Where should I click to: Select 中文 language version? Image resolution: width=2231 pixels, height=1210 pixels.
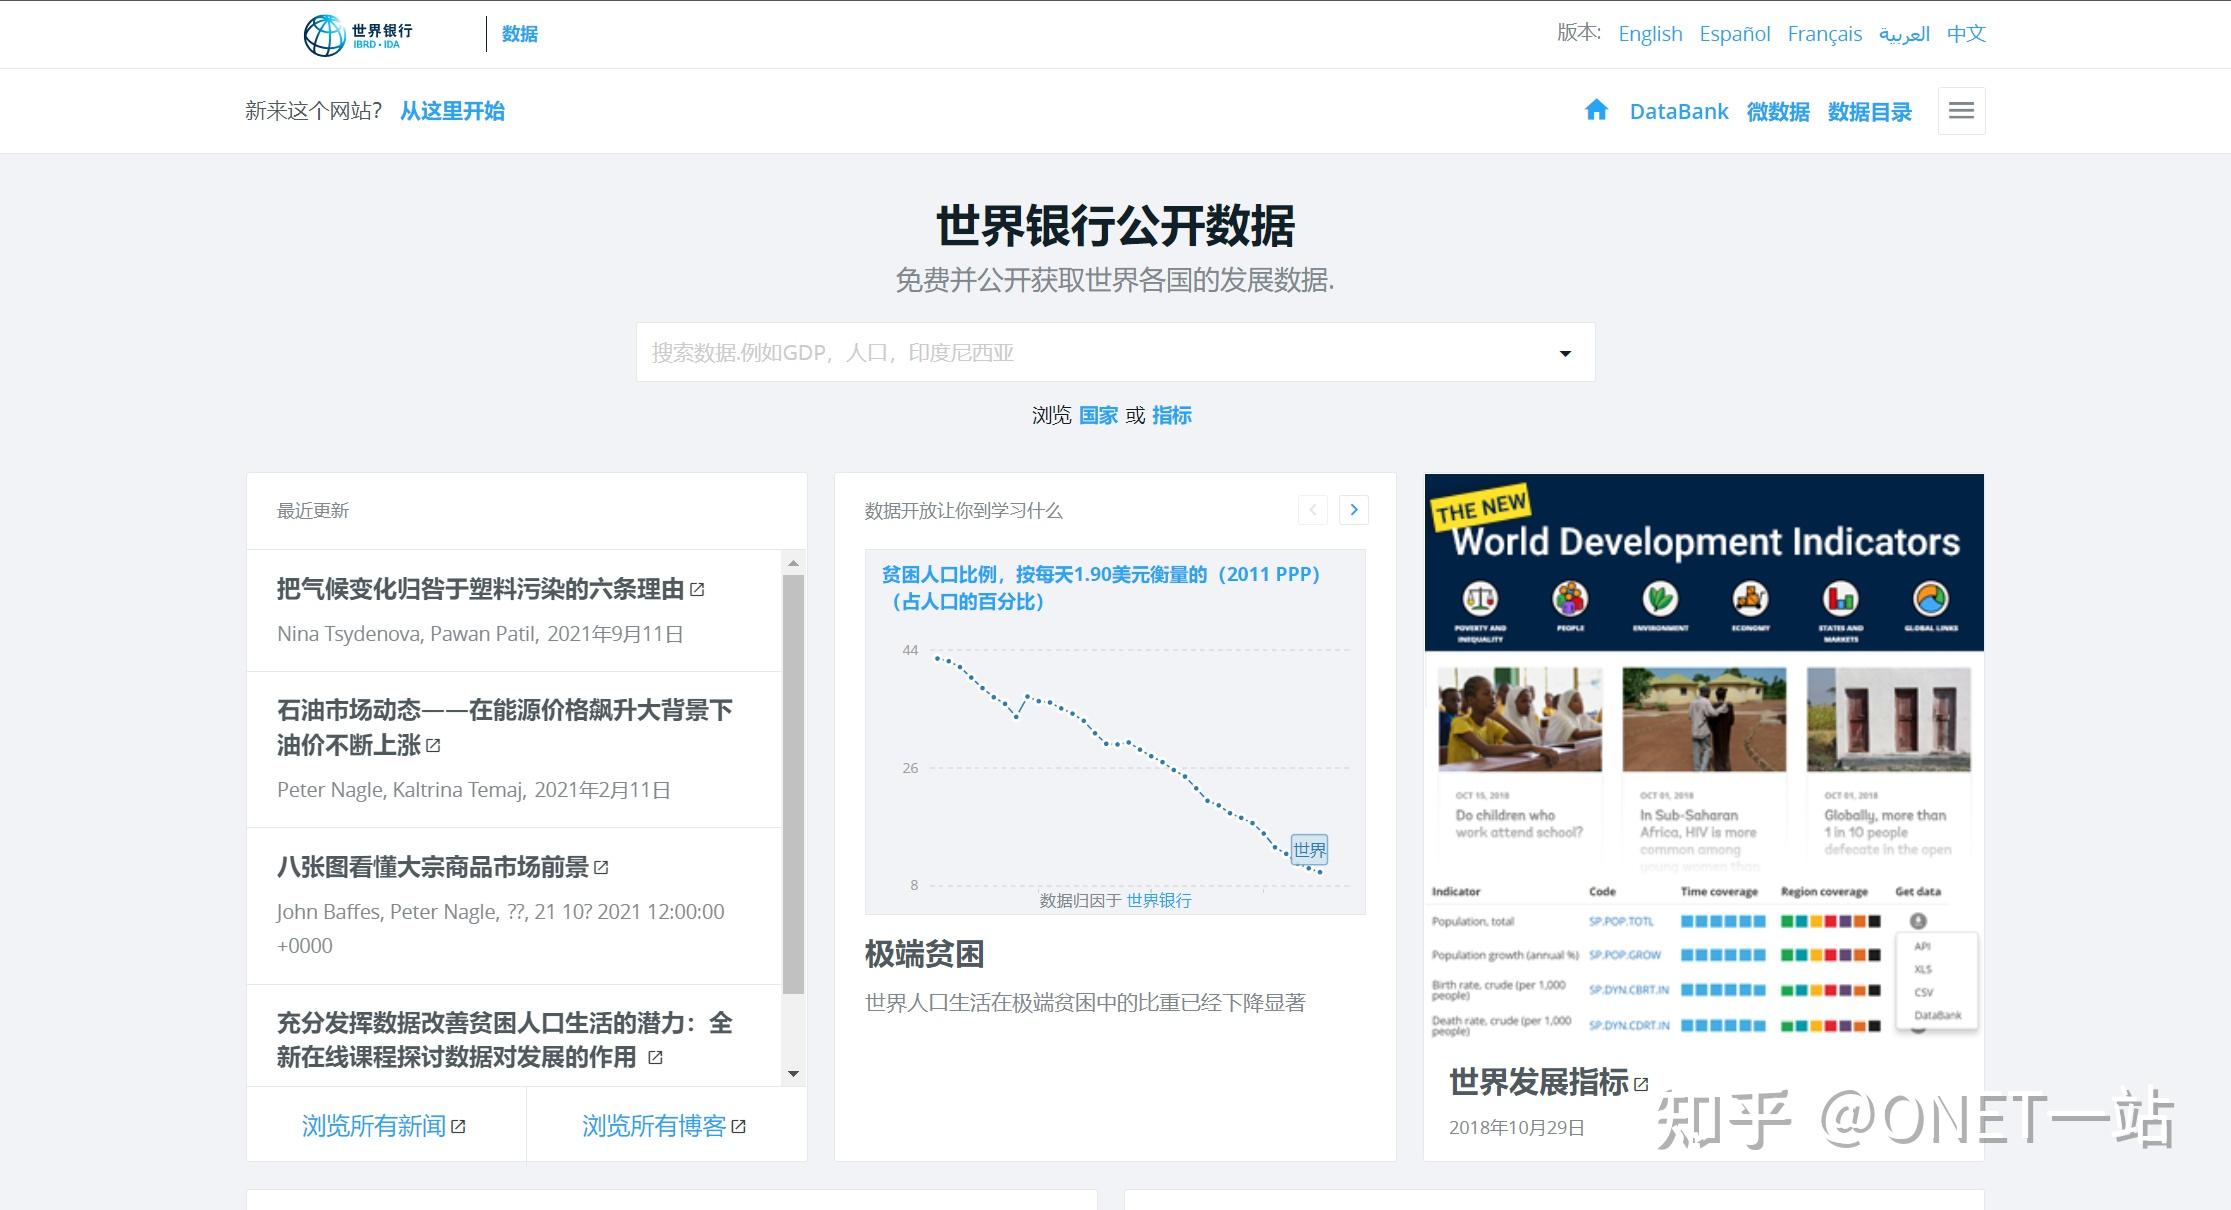(x=1966, y=34)
